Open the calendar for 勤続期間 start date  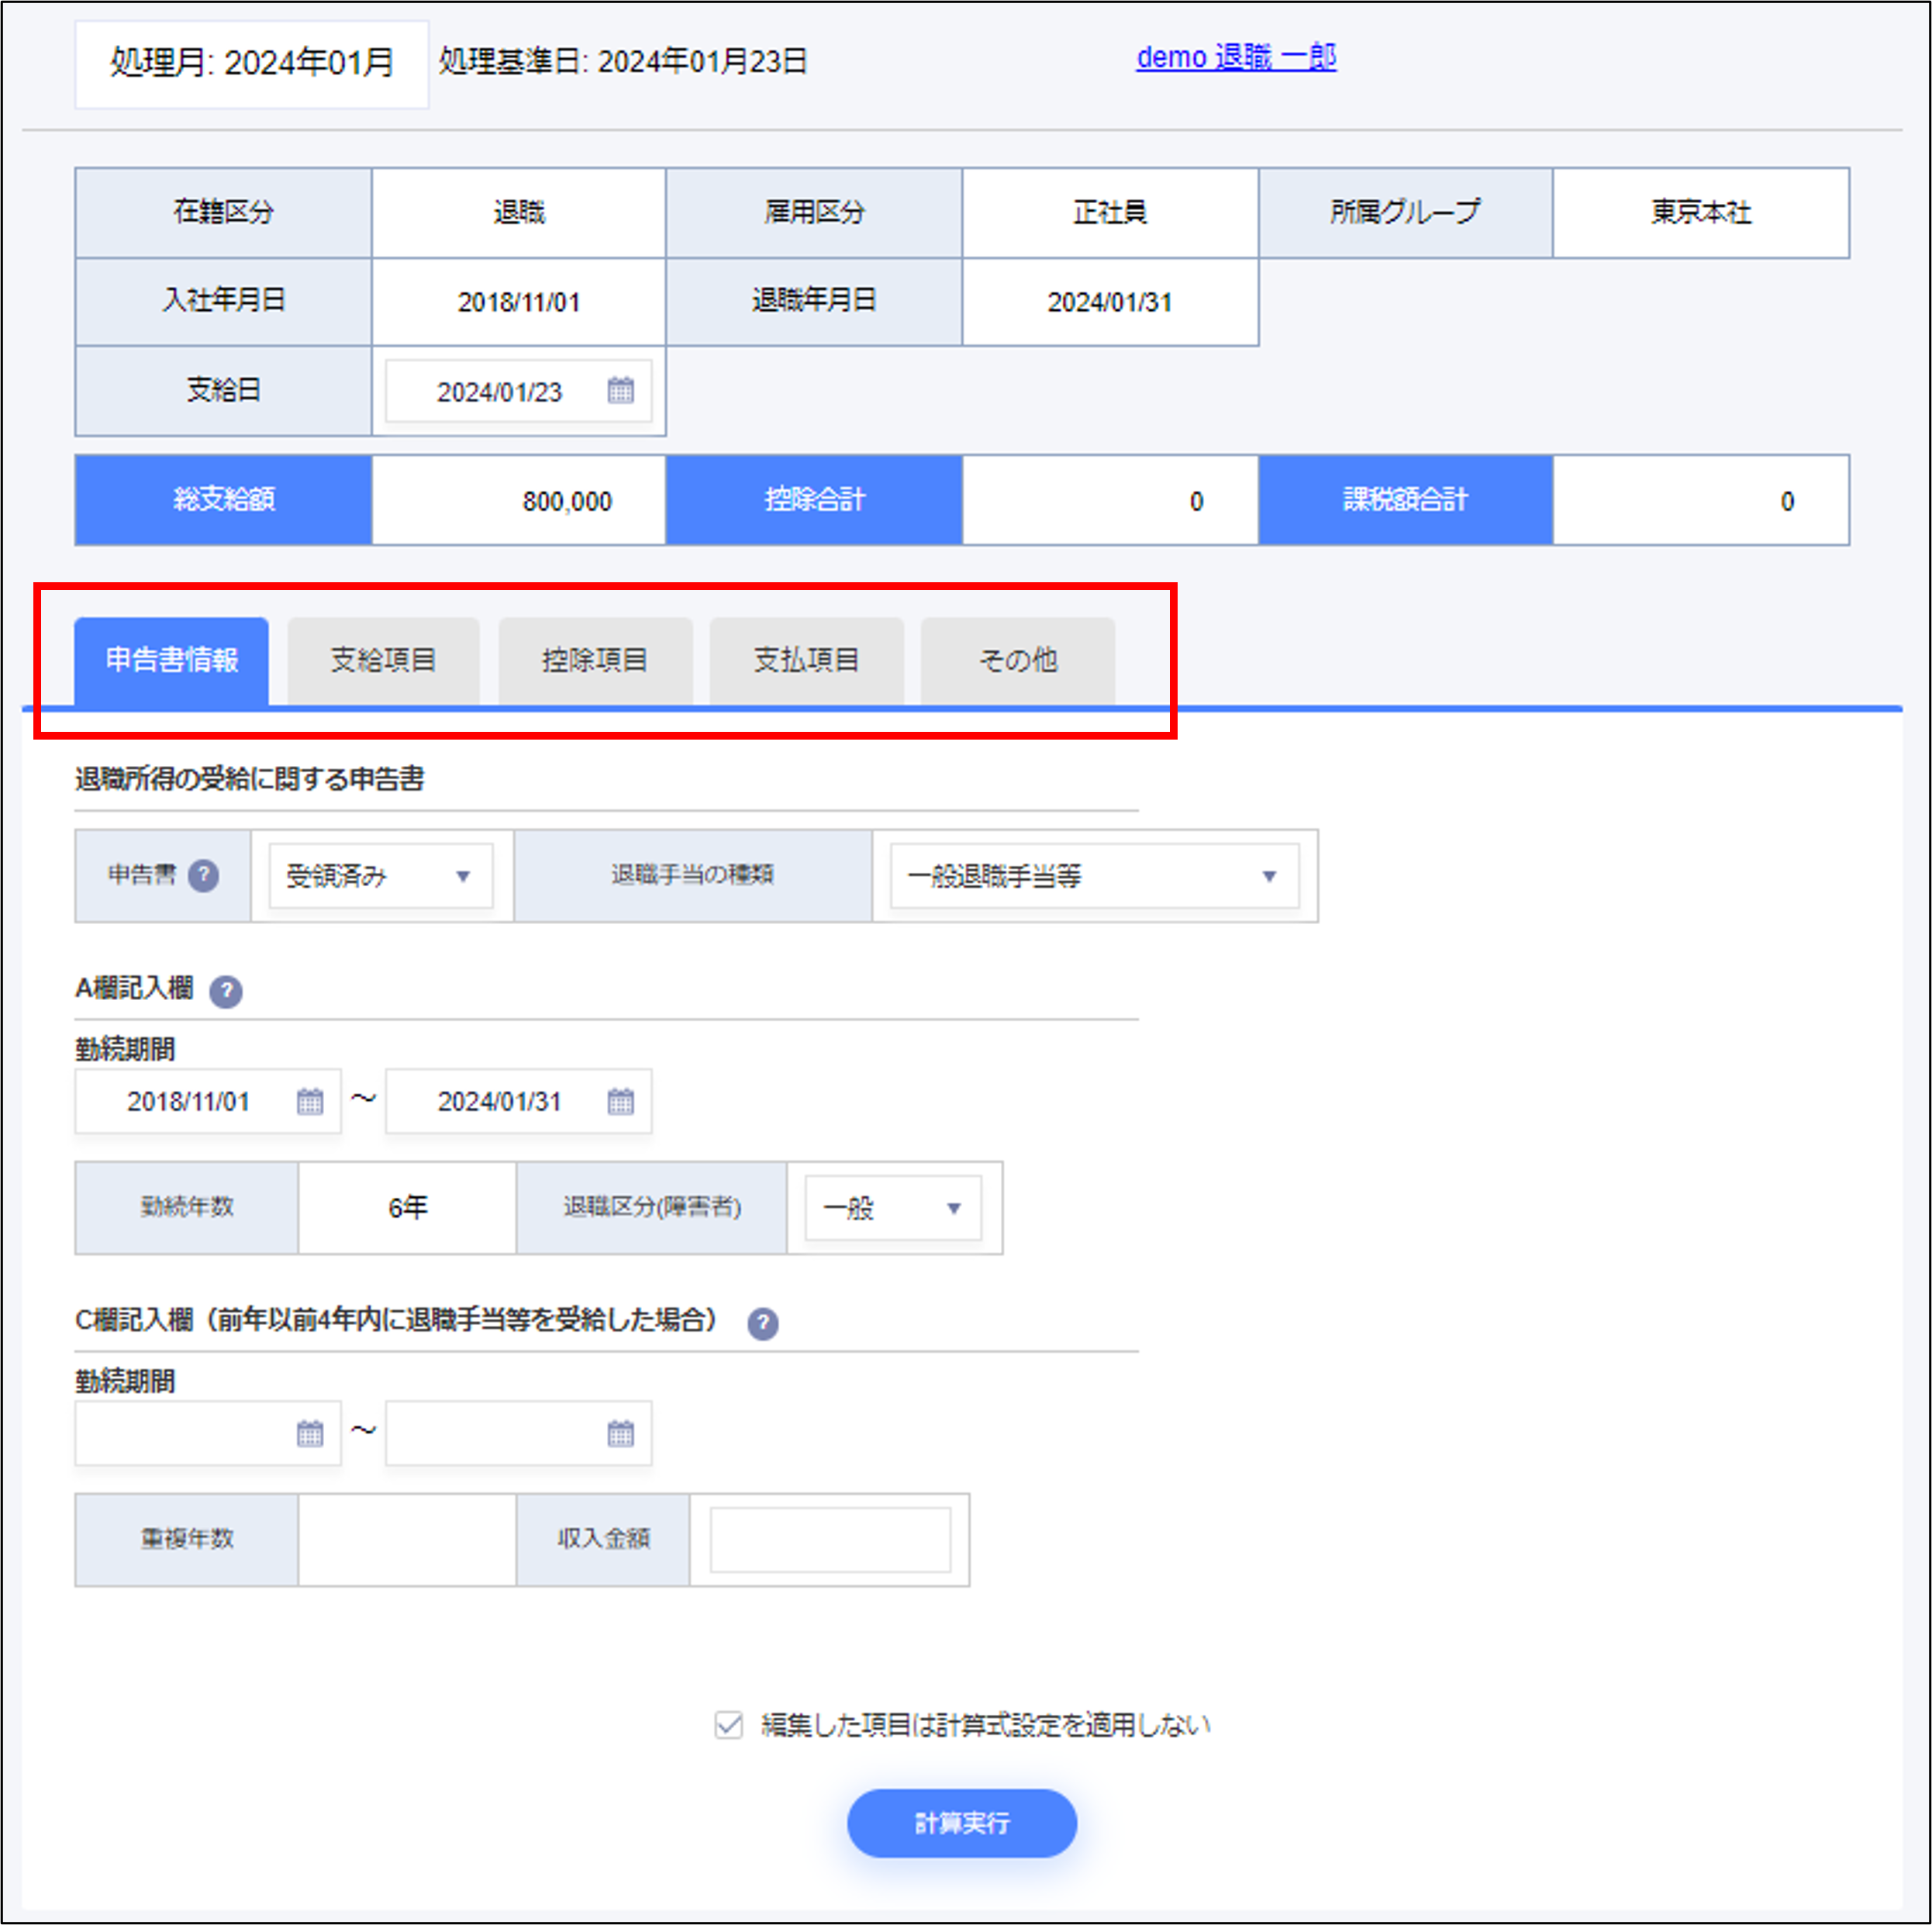309,1101
